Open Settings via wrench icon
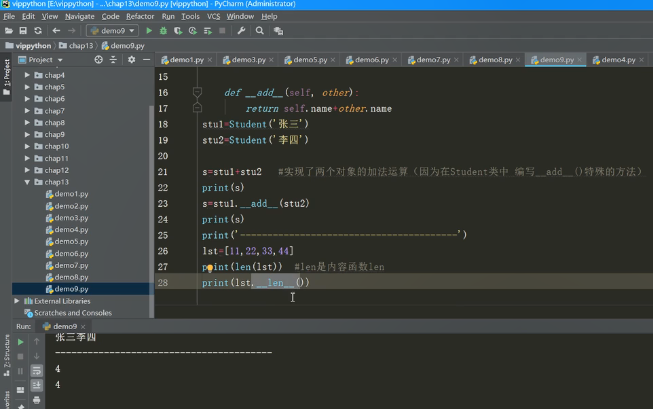 tap(241, 31)
